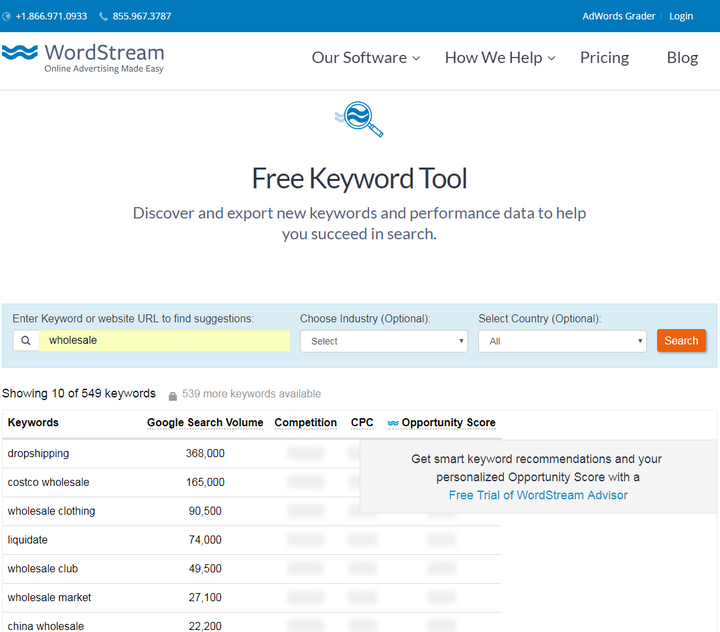Click Google Search Volume column header
The image size is (720, 632).
pos(205,423)
